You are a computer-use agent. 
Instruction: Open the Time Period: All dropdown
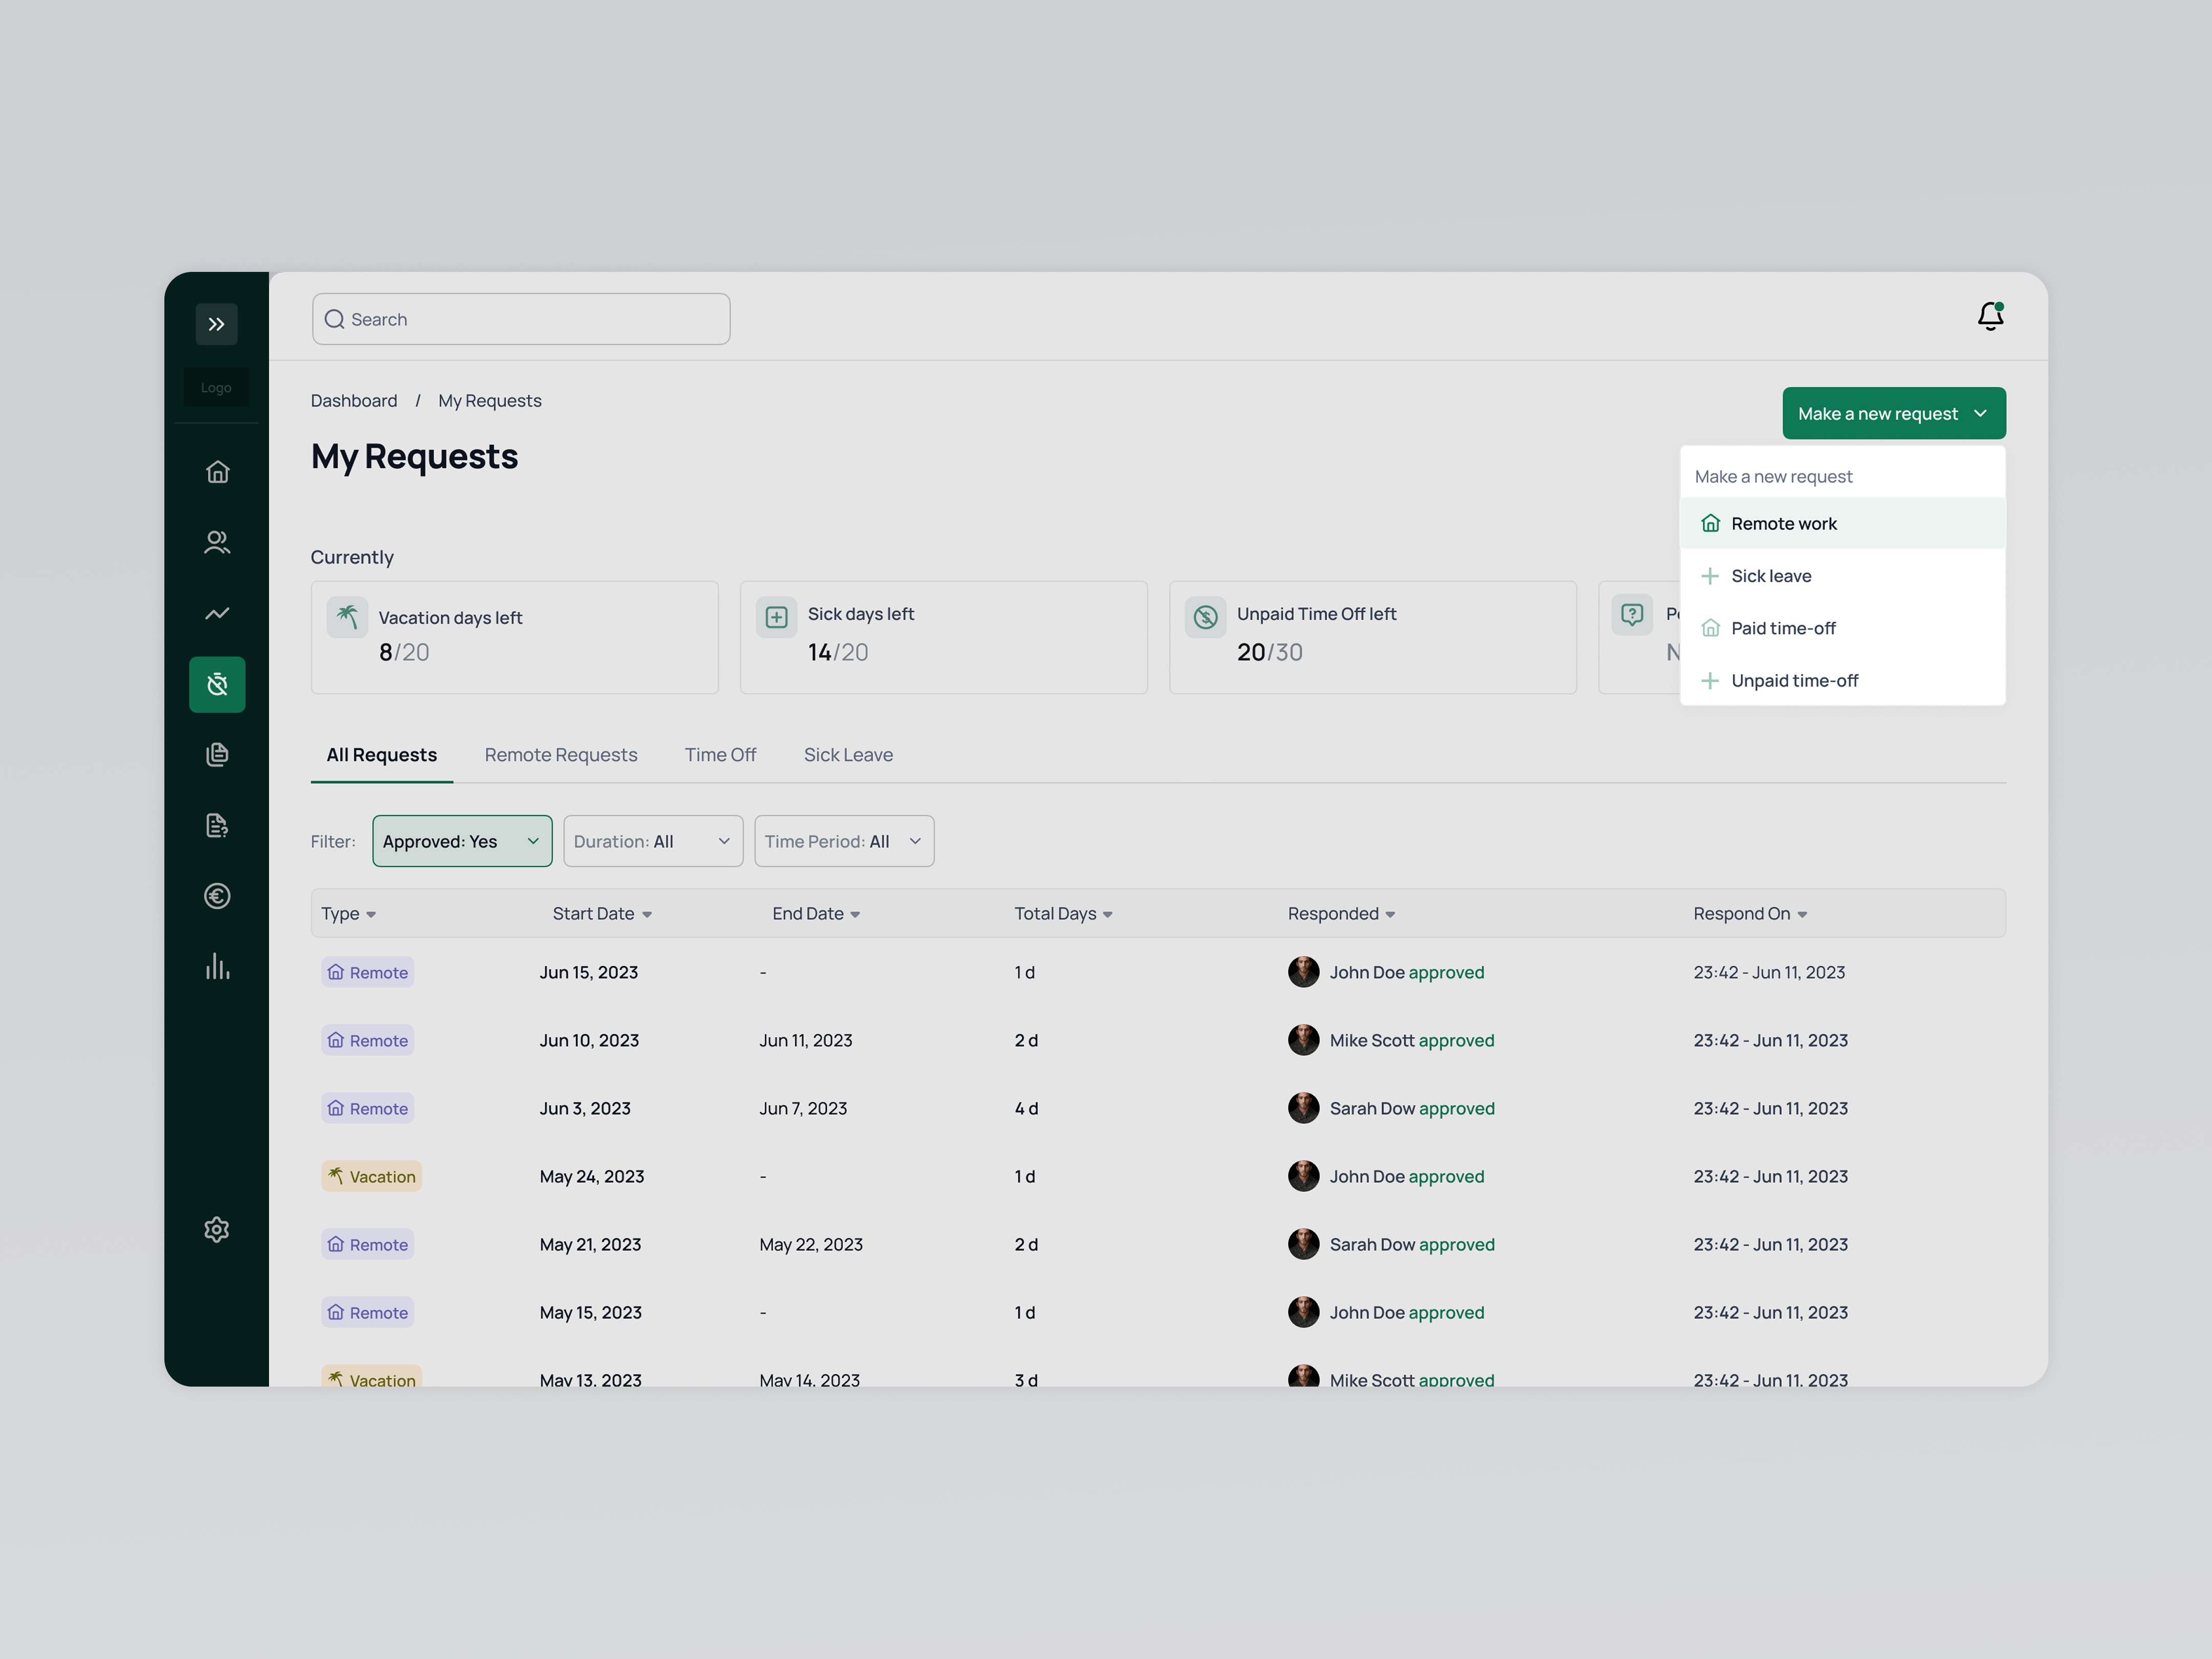[843, 841]
